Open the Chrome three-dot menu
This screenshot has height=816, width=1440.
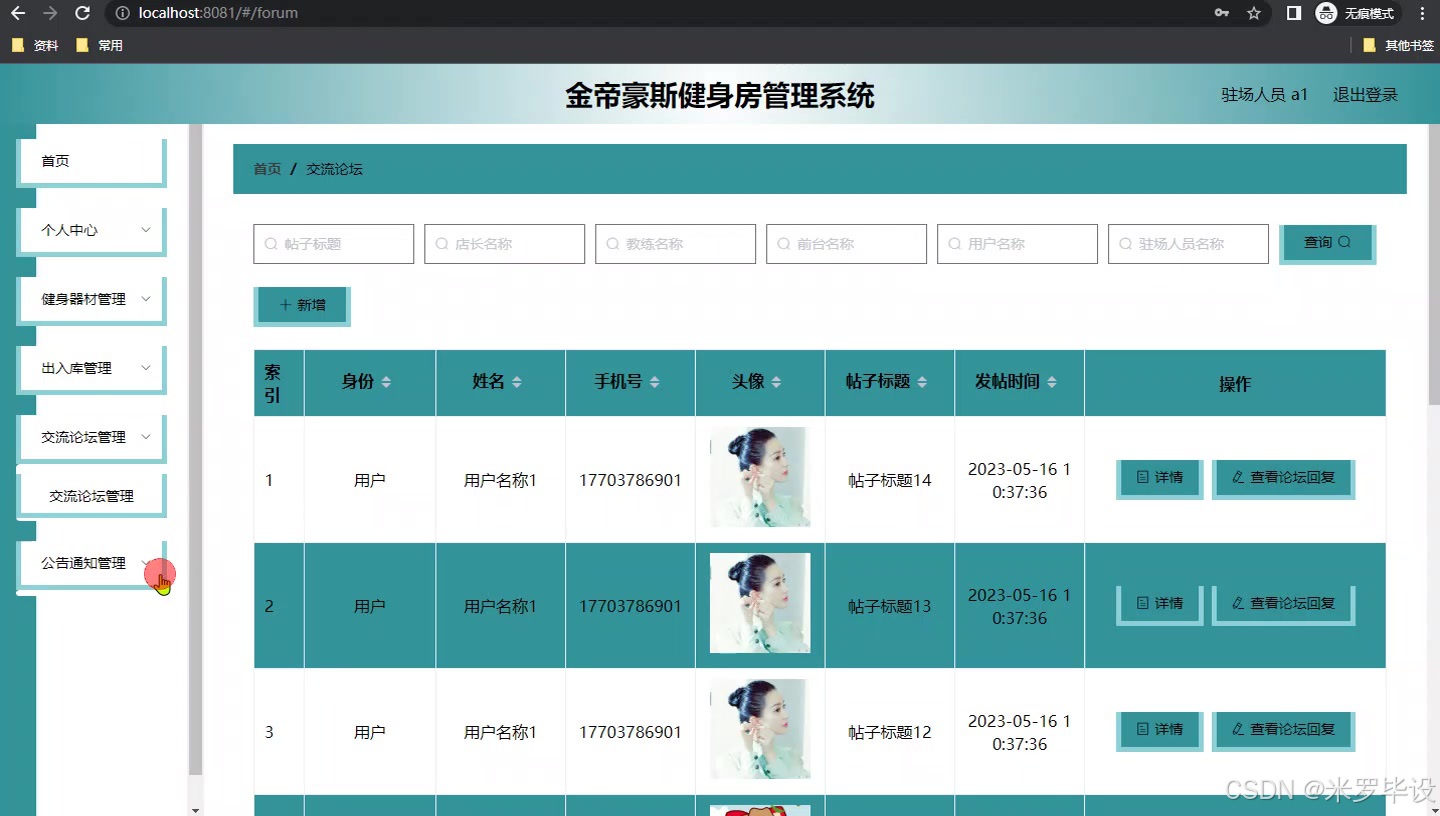[x=1422, y=13]
